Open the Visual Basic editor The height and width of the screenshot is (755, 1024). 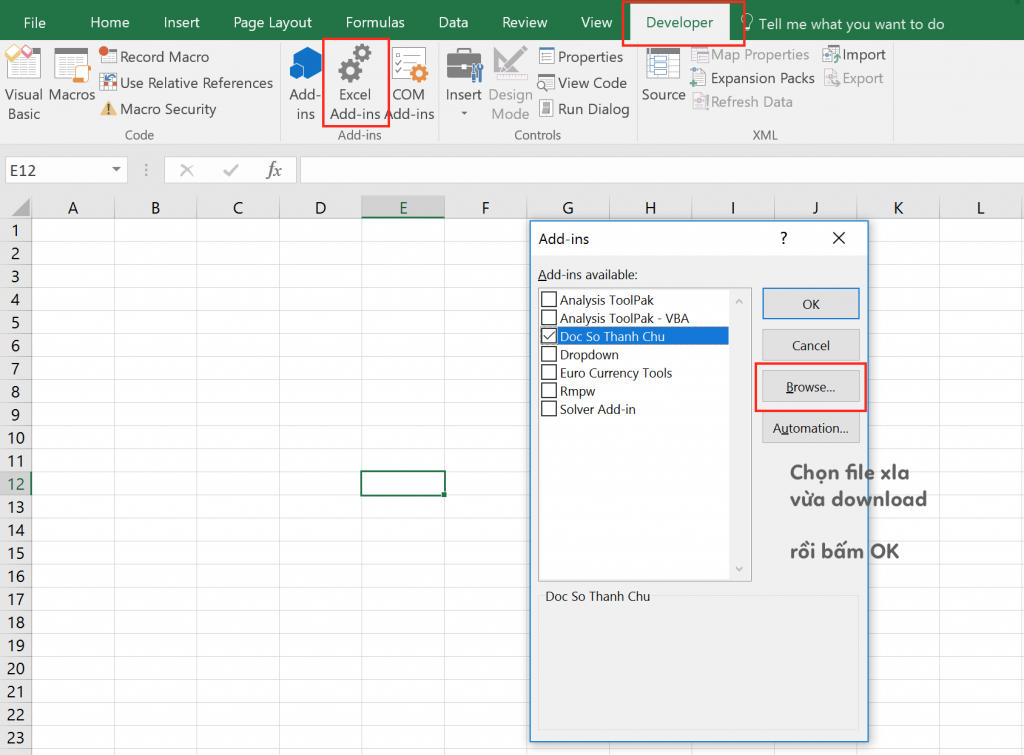24,84
